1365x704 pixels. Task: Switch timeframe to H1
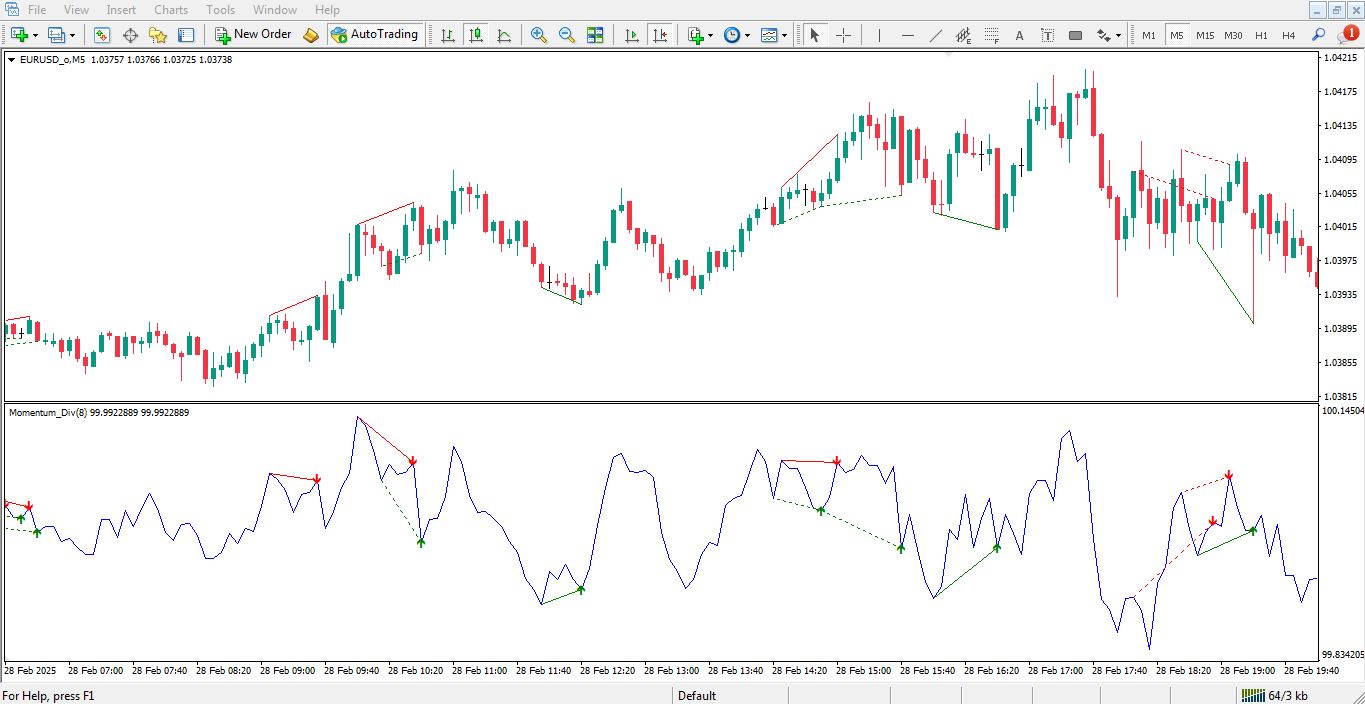tap(1261, 35)
